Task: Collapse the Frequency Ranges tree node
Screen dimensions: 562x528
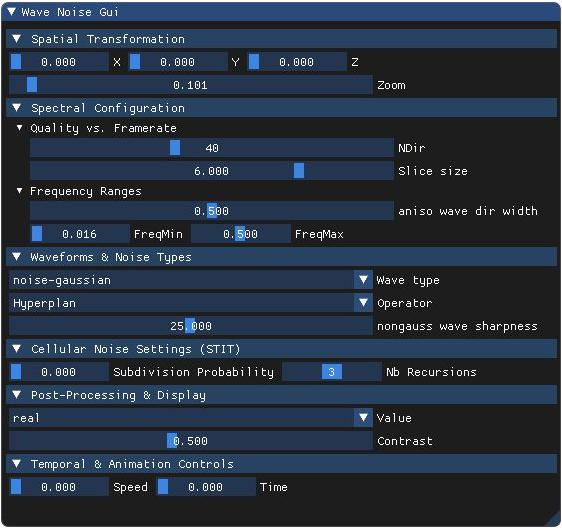Action: 19,191
